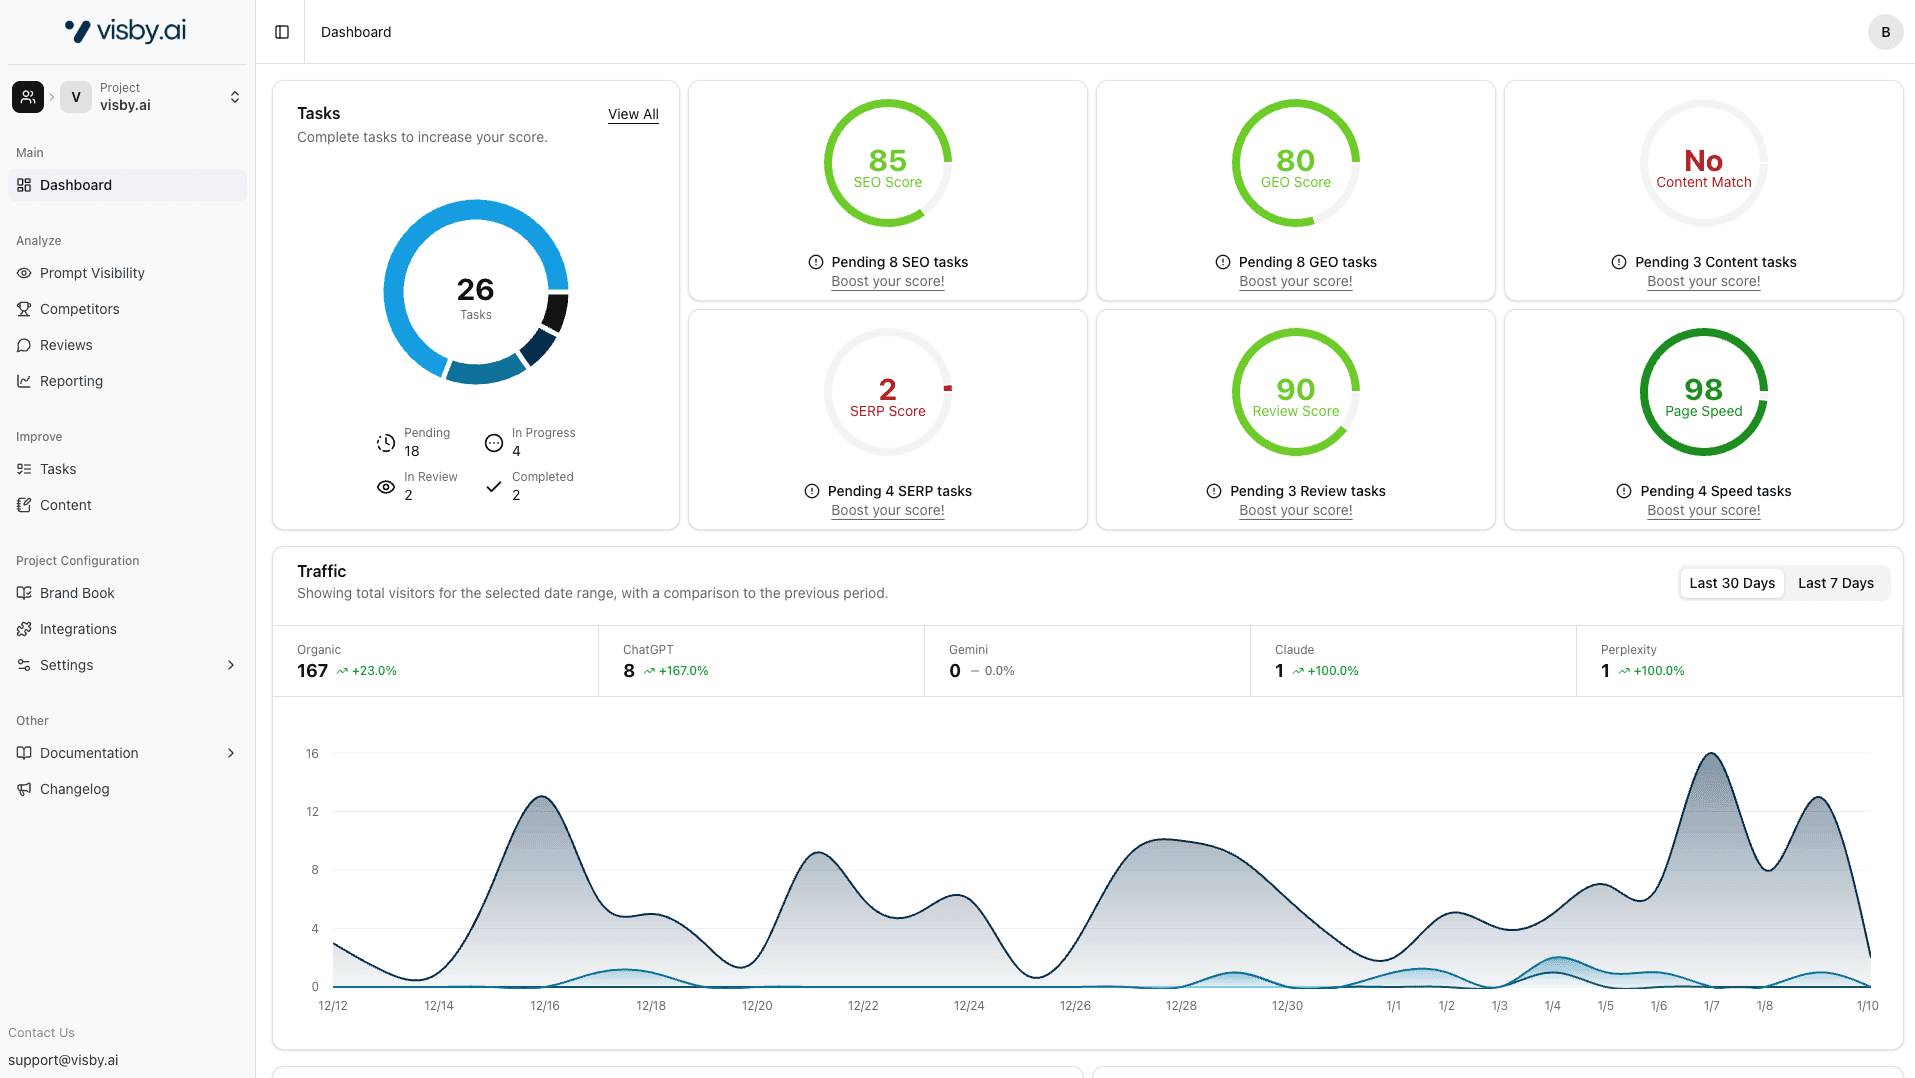Select Dashboard in the Main menu
The width and height of the screenshot is (1915, 1078).
(76, 185)
